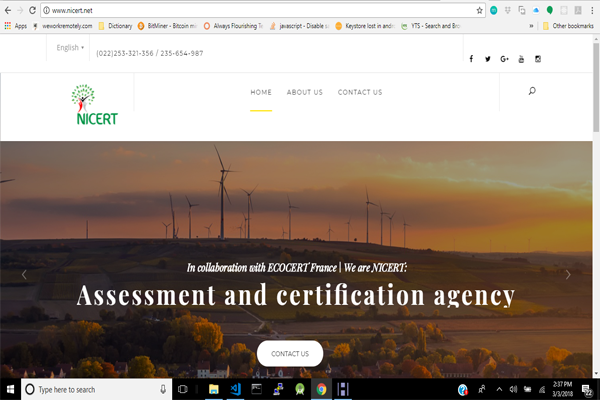
Task: Click the Google Plus icon
Action: point(504,59)
